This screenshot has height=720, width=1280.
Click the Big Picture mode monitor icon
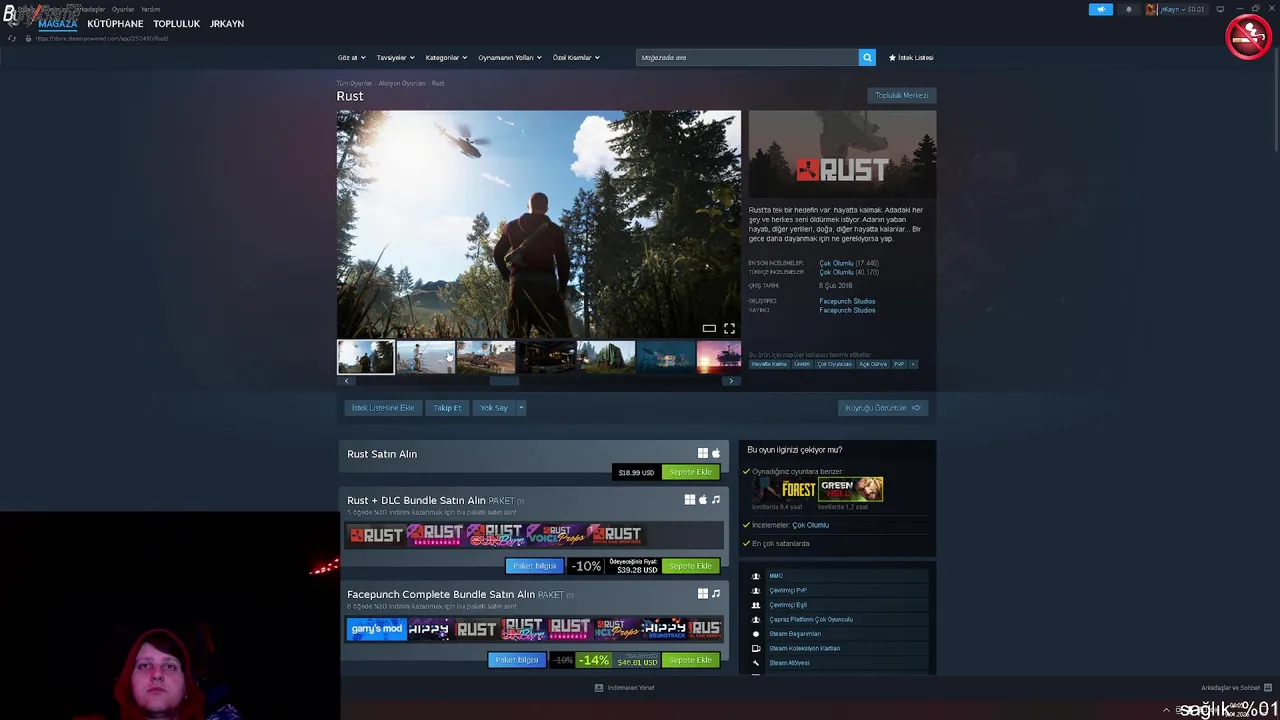pyautogui.click(x=1220, y=9)
